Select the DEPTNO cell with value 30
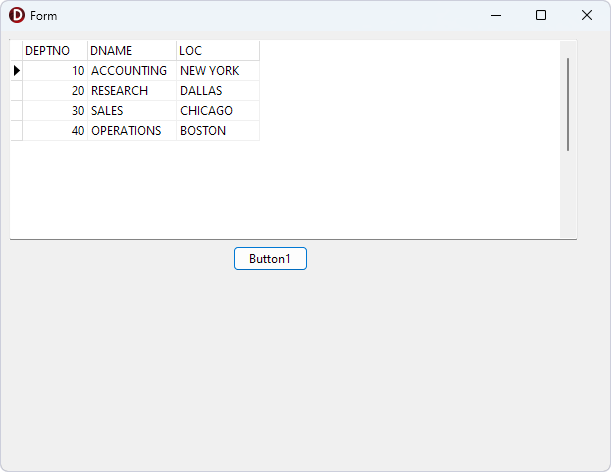The image size is (611, 472). 55,111
